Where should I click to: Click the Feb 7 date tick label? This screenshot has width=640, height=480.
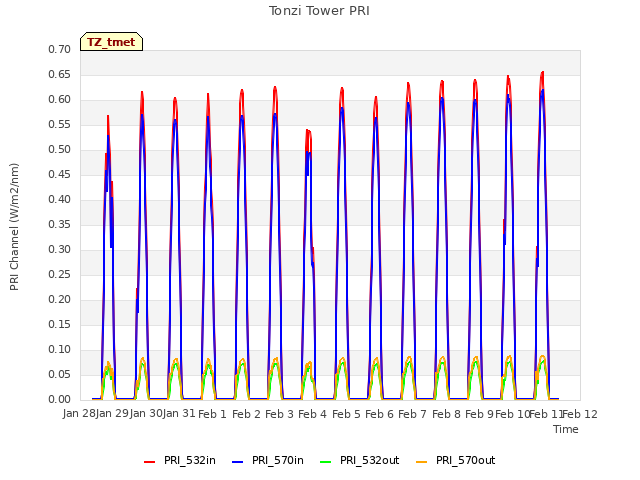(x=413, y=414)
